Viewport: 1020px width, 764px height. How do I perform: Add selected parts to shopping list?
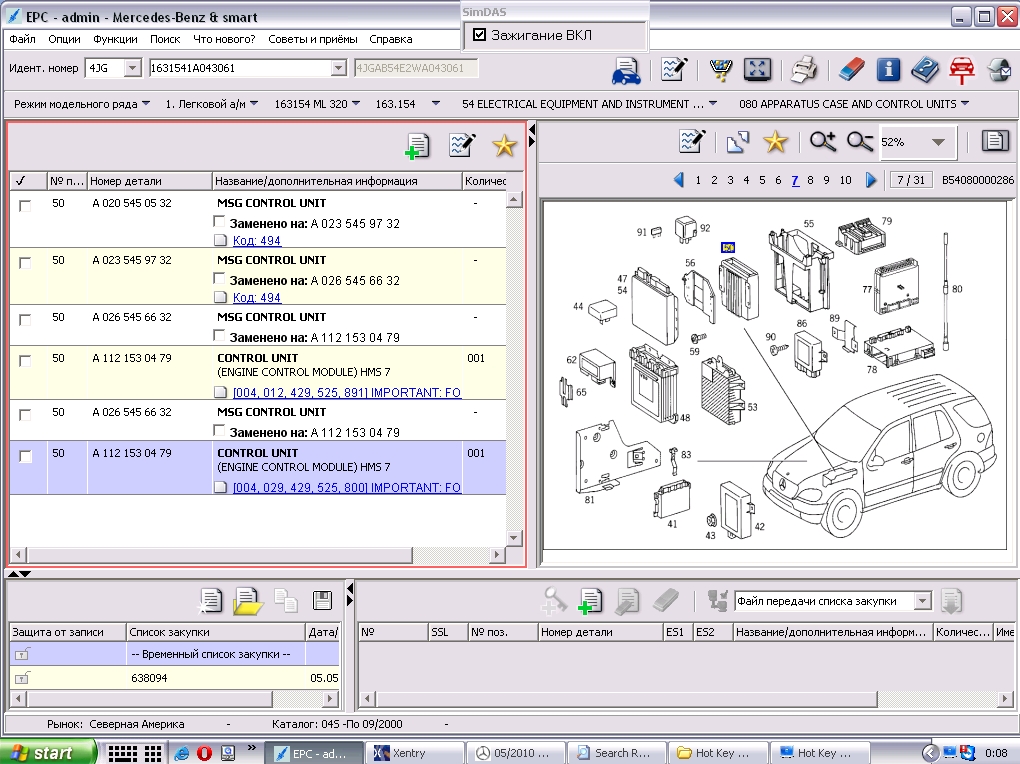point(417,146)
